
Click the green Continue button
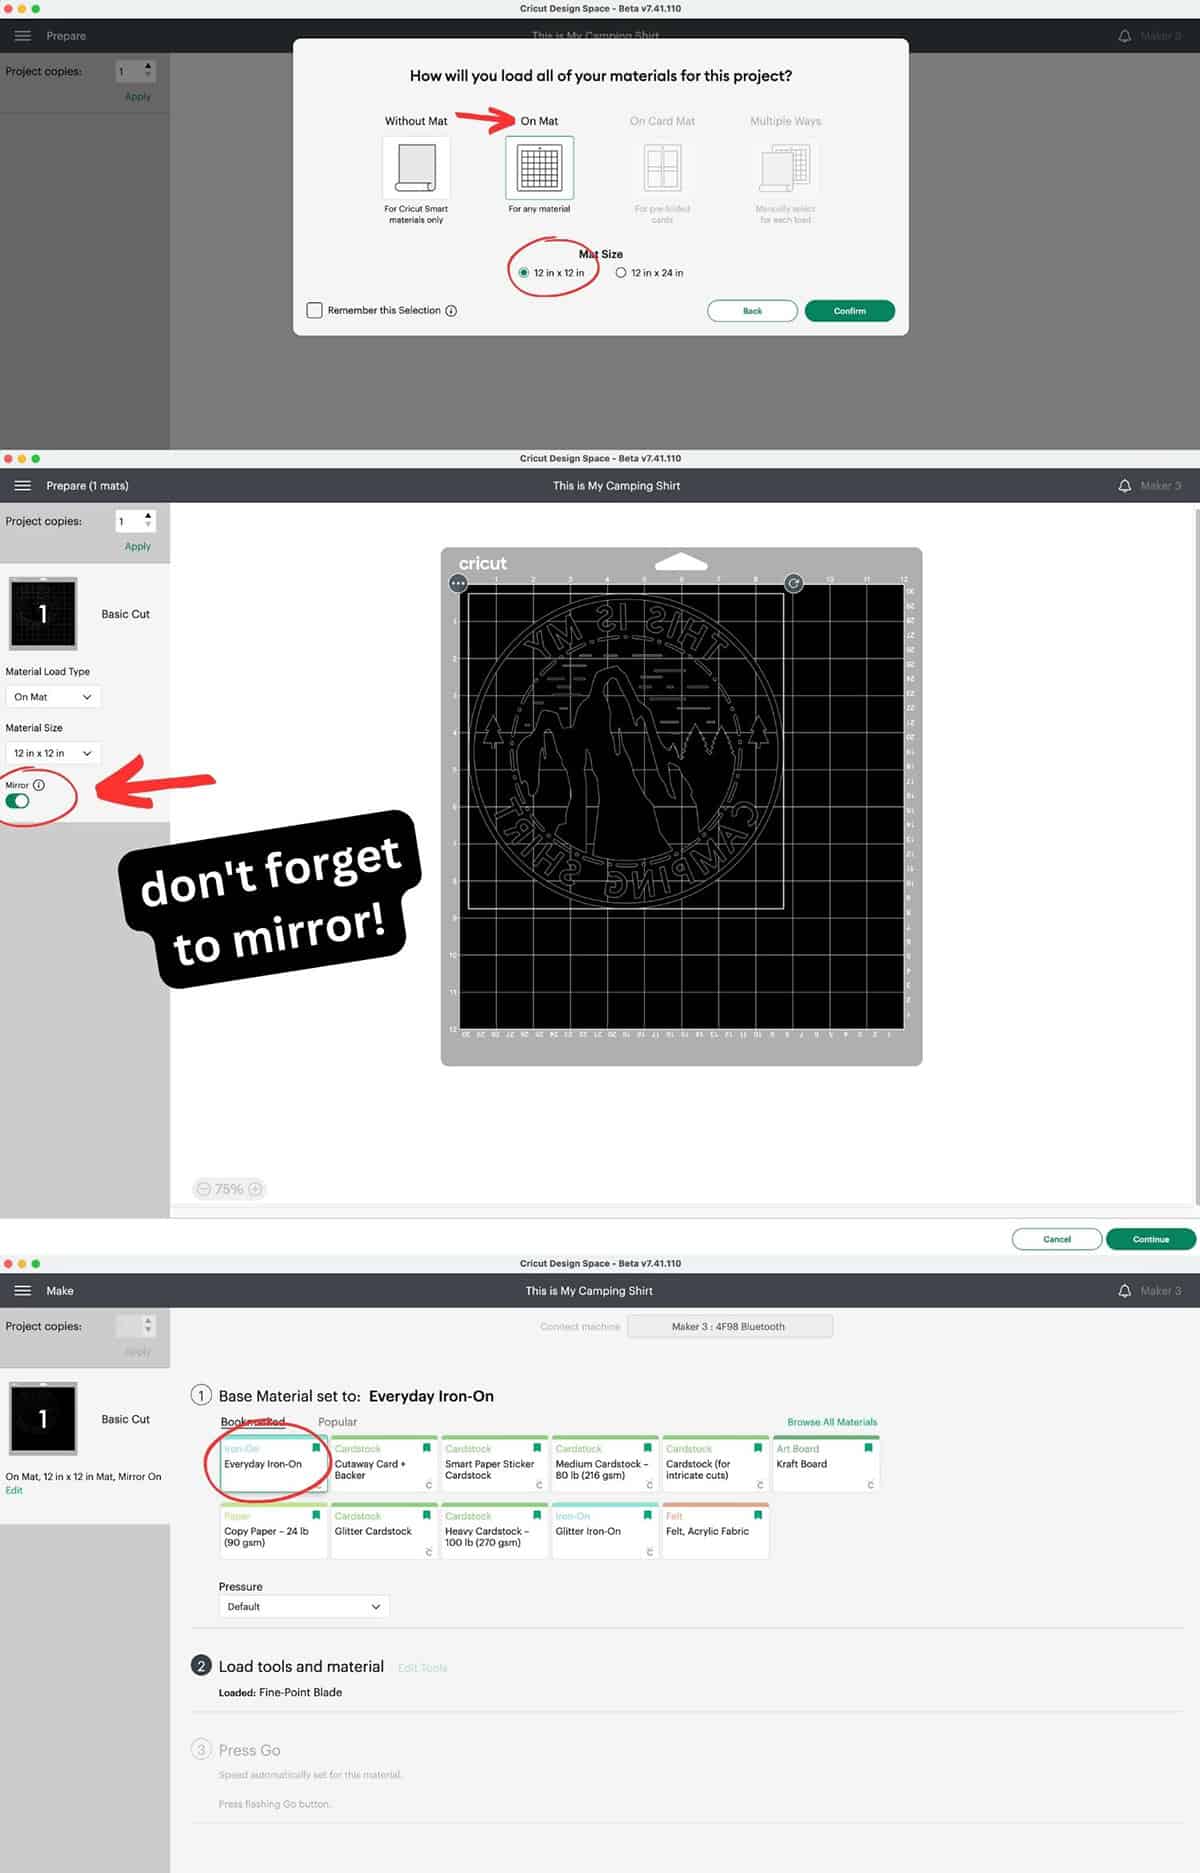point(1151,1239)
